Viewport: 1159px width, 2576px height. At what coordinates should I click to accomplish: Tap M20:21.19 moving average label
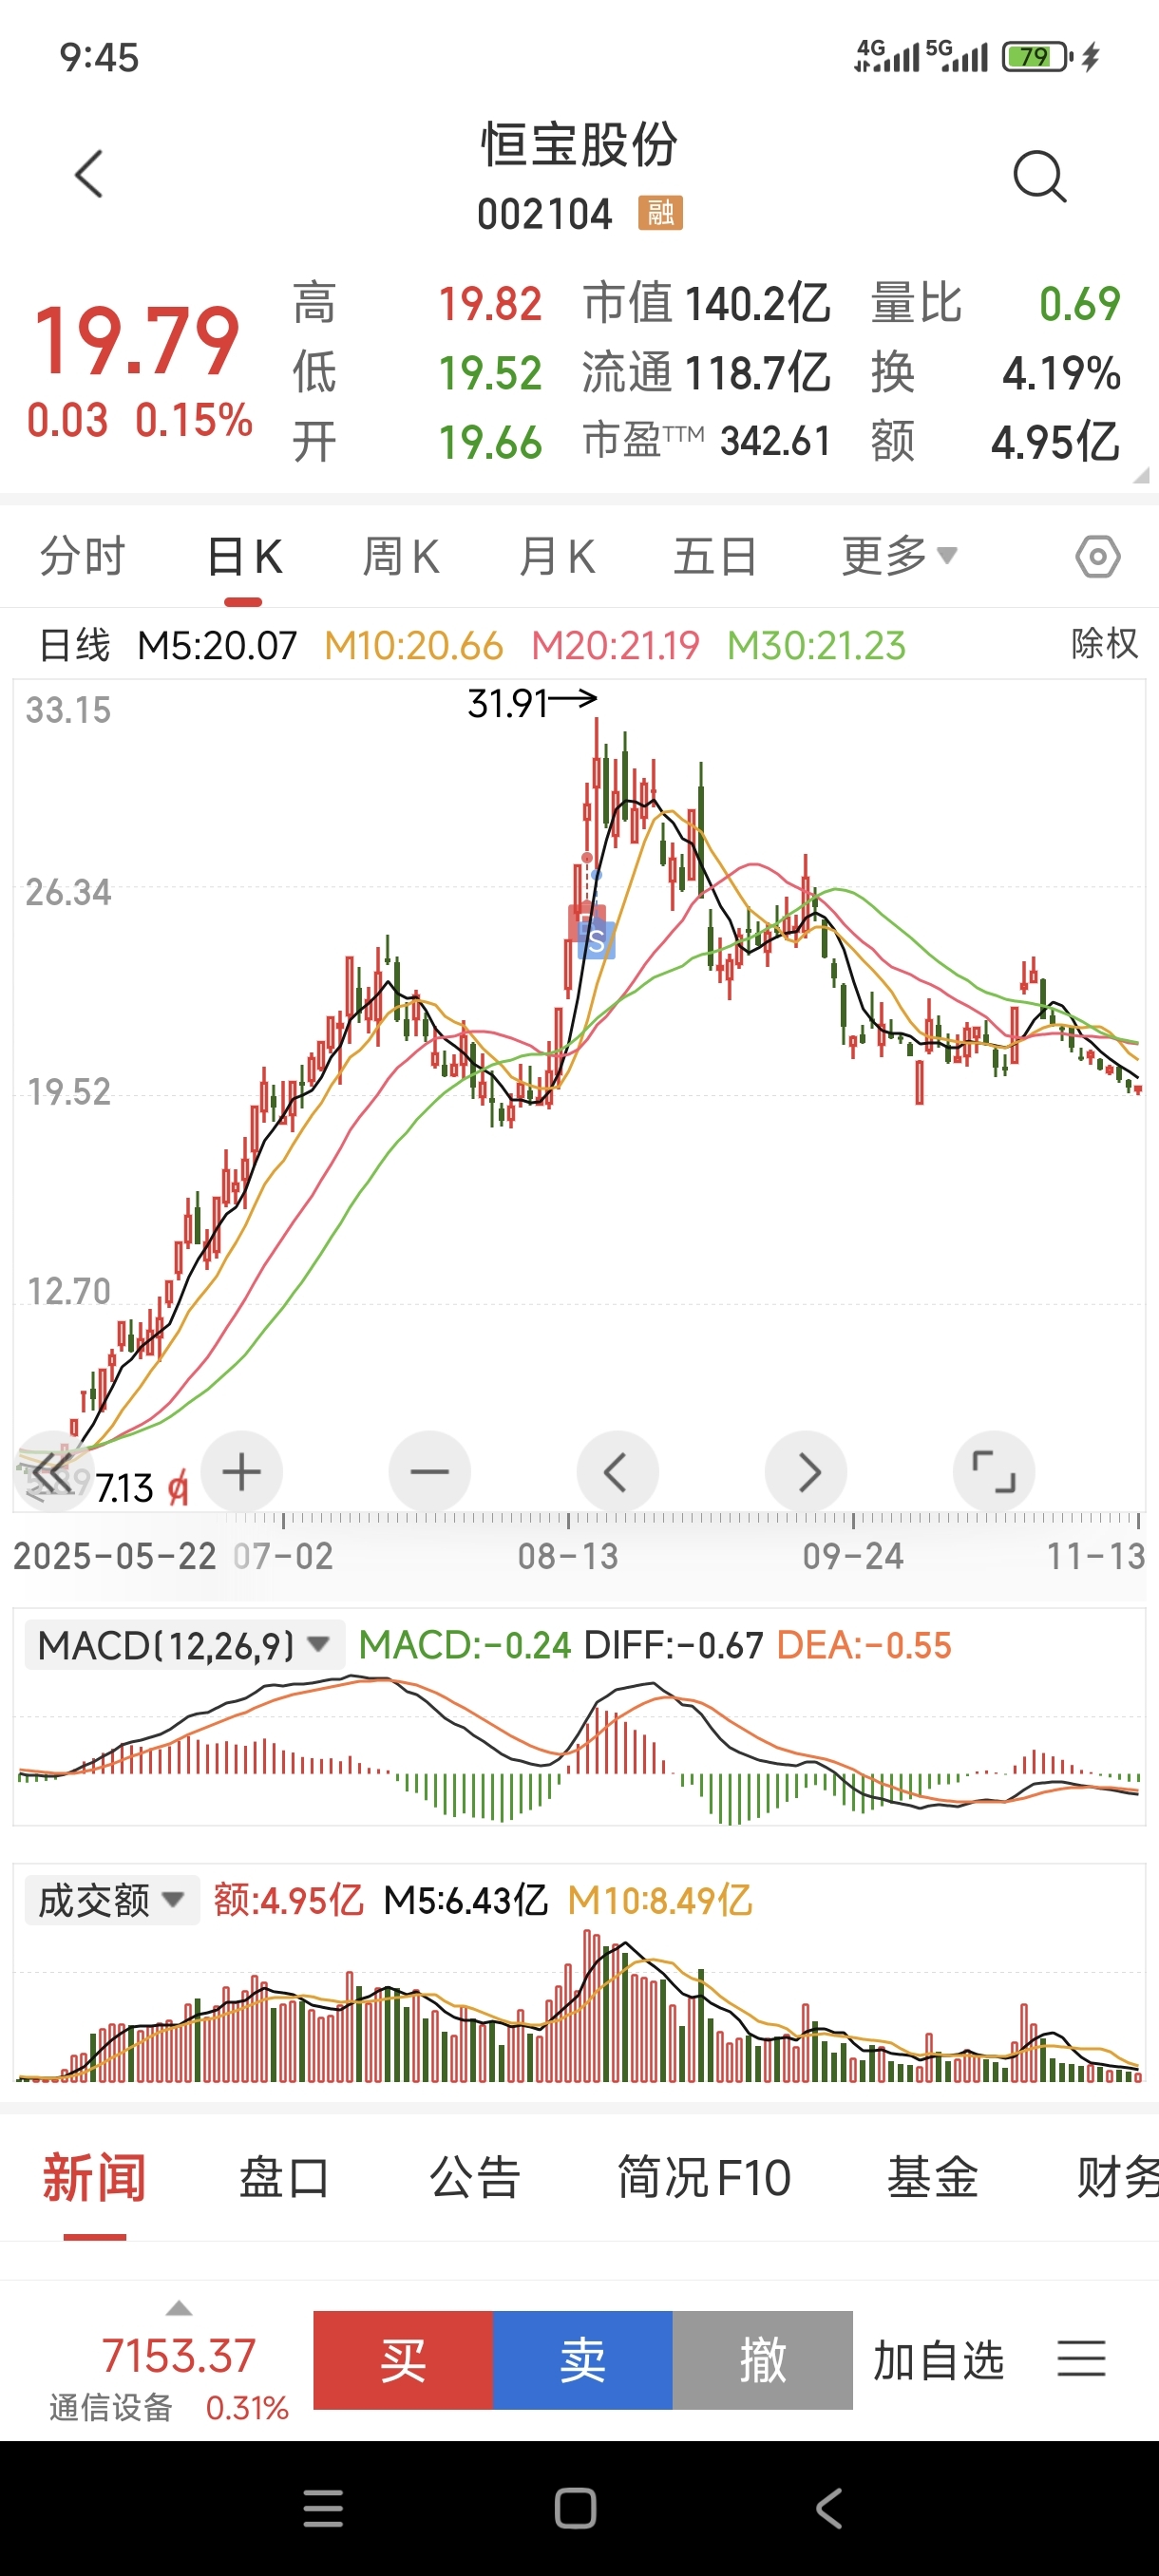pos(615,646)
